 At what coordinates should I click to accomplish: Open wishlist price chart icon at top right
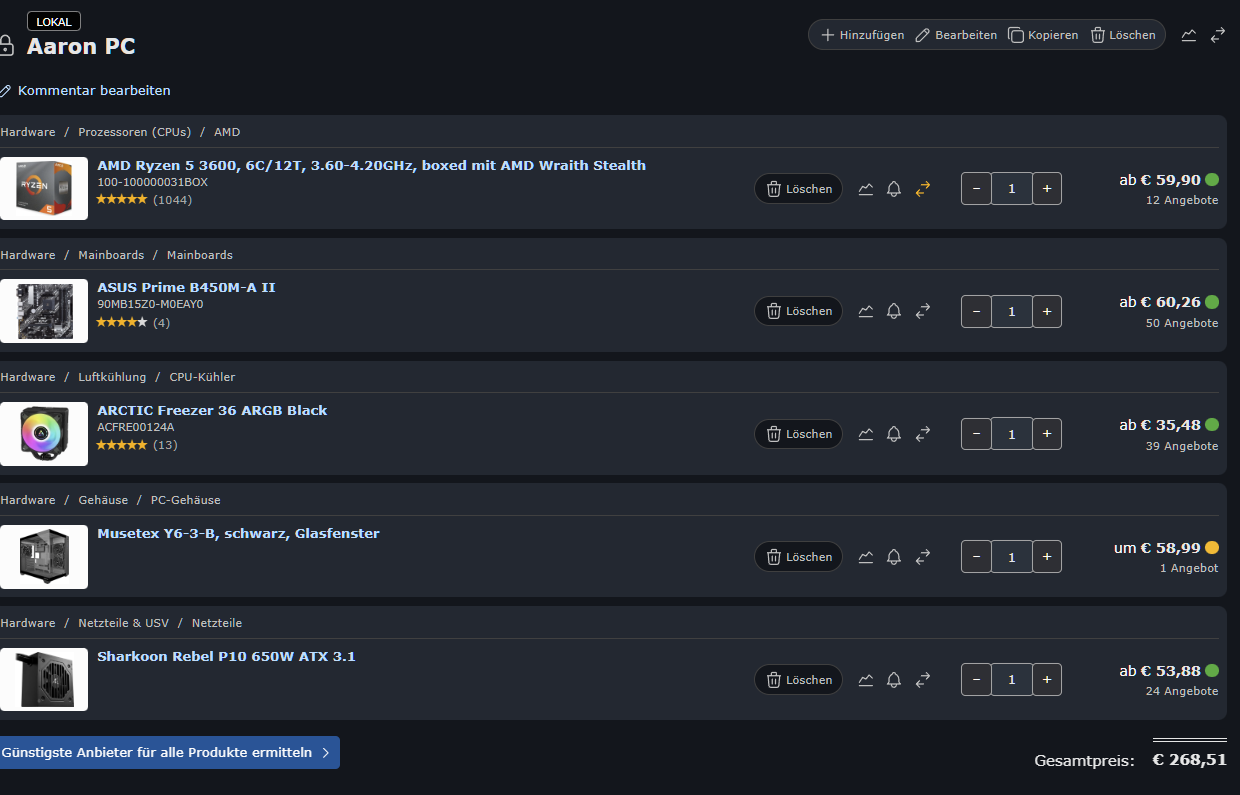click(1189, 35)
